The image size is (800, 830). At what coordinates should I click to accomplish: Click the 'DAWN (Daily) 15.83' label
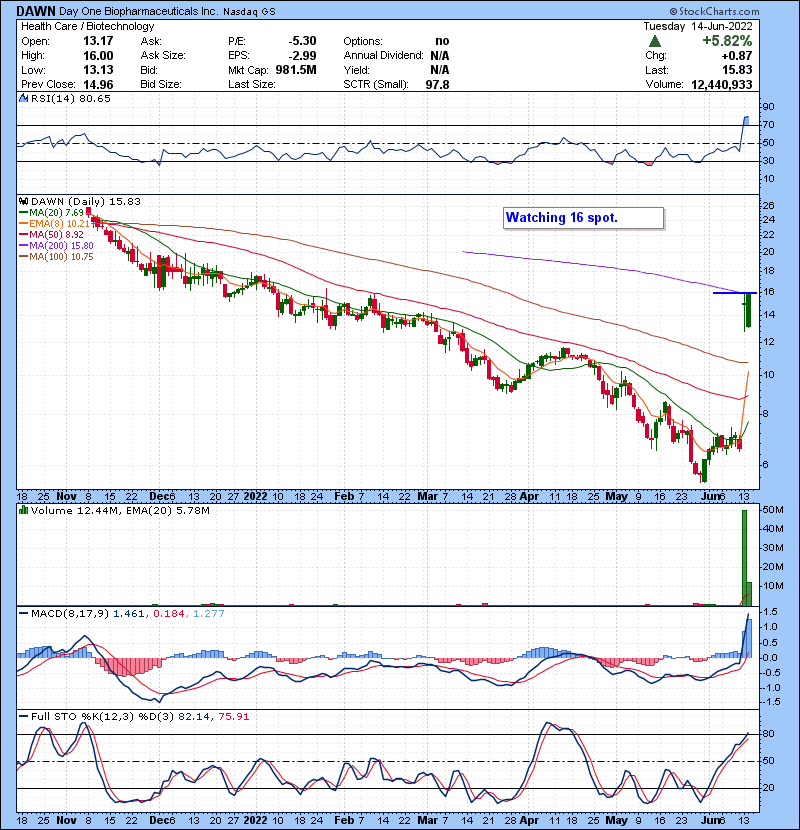click(x=86, y=201)
